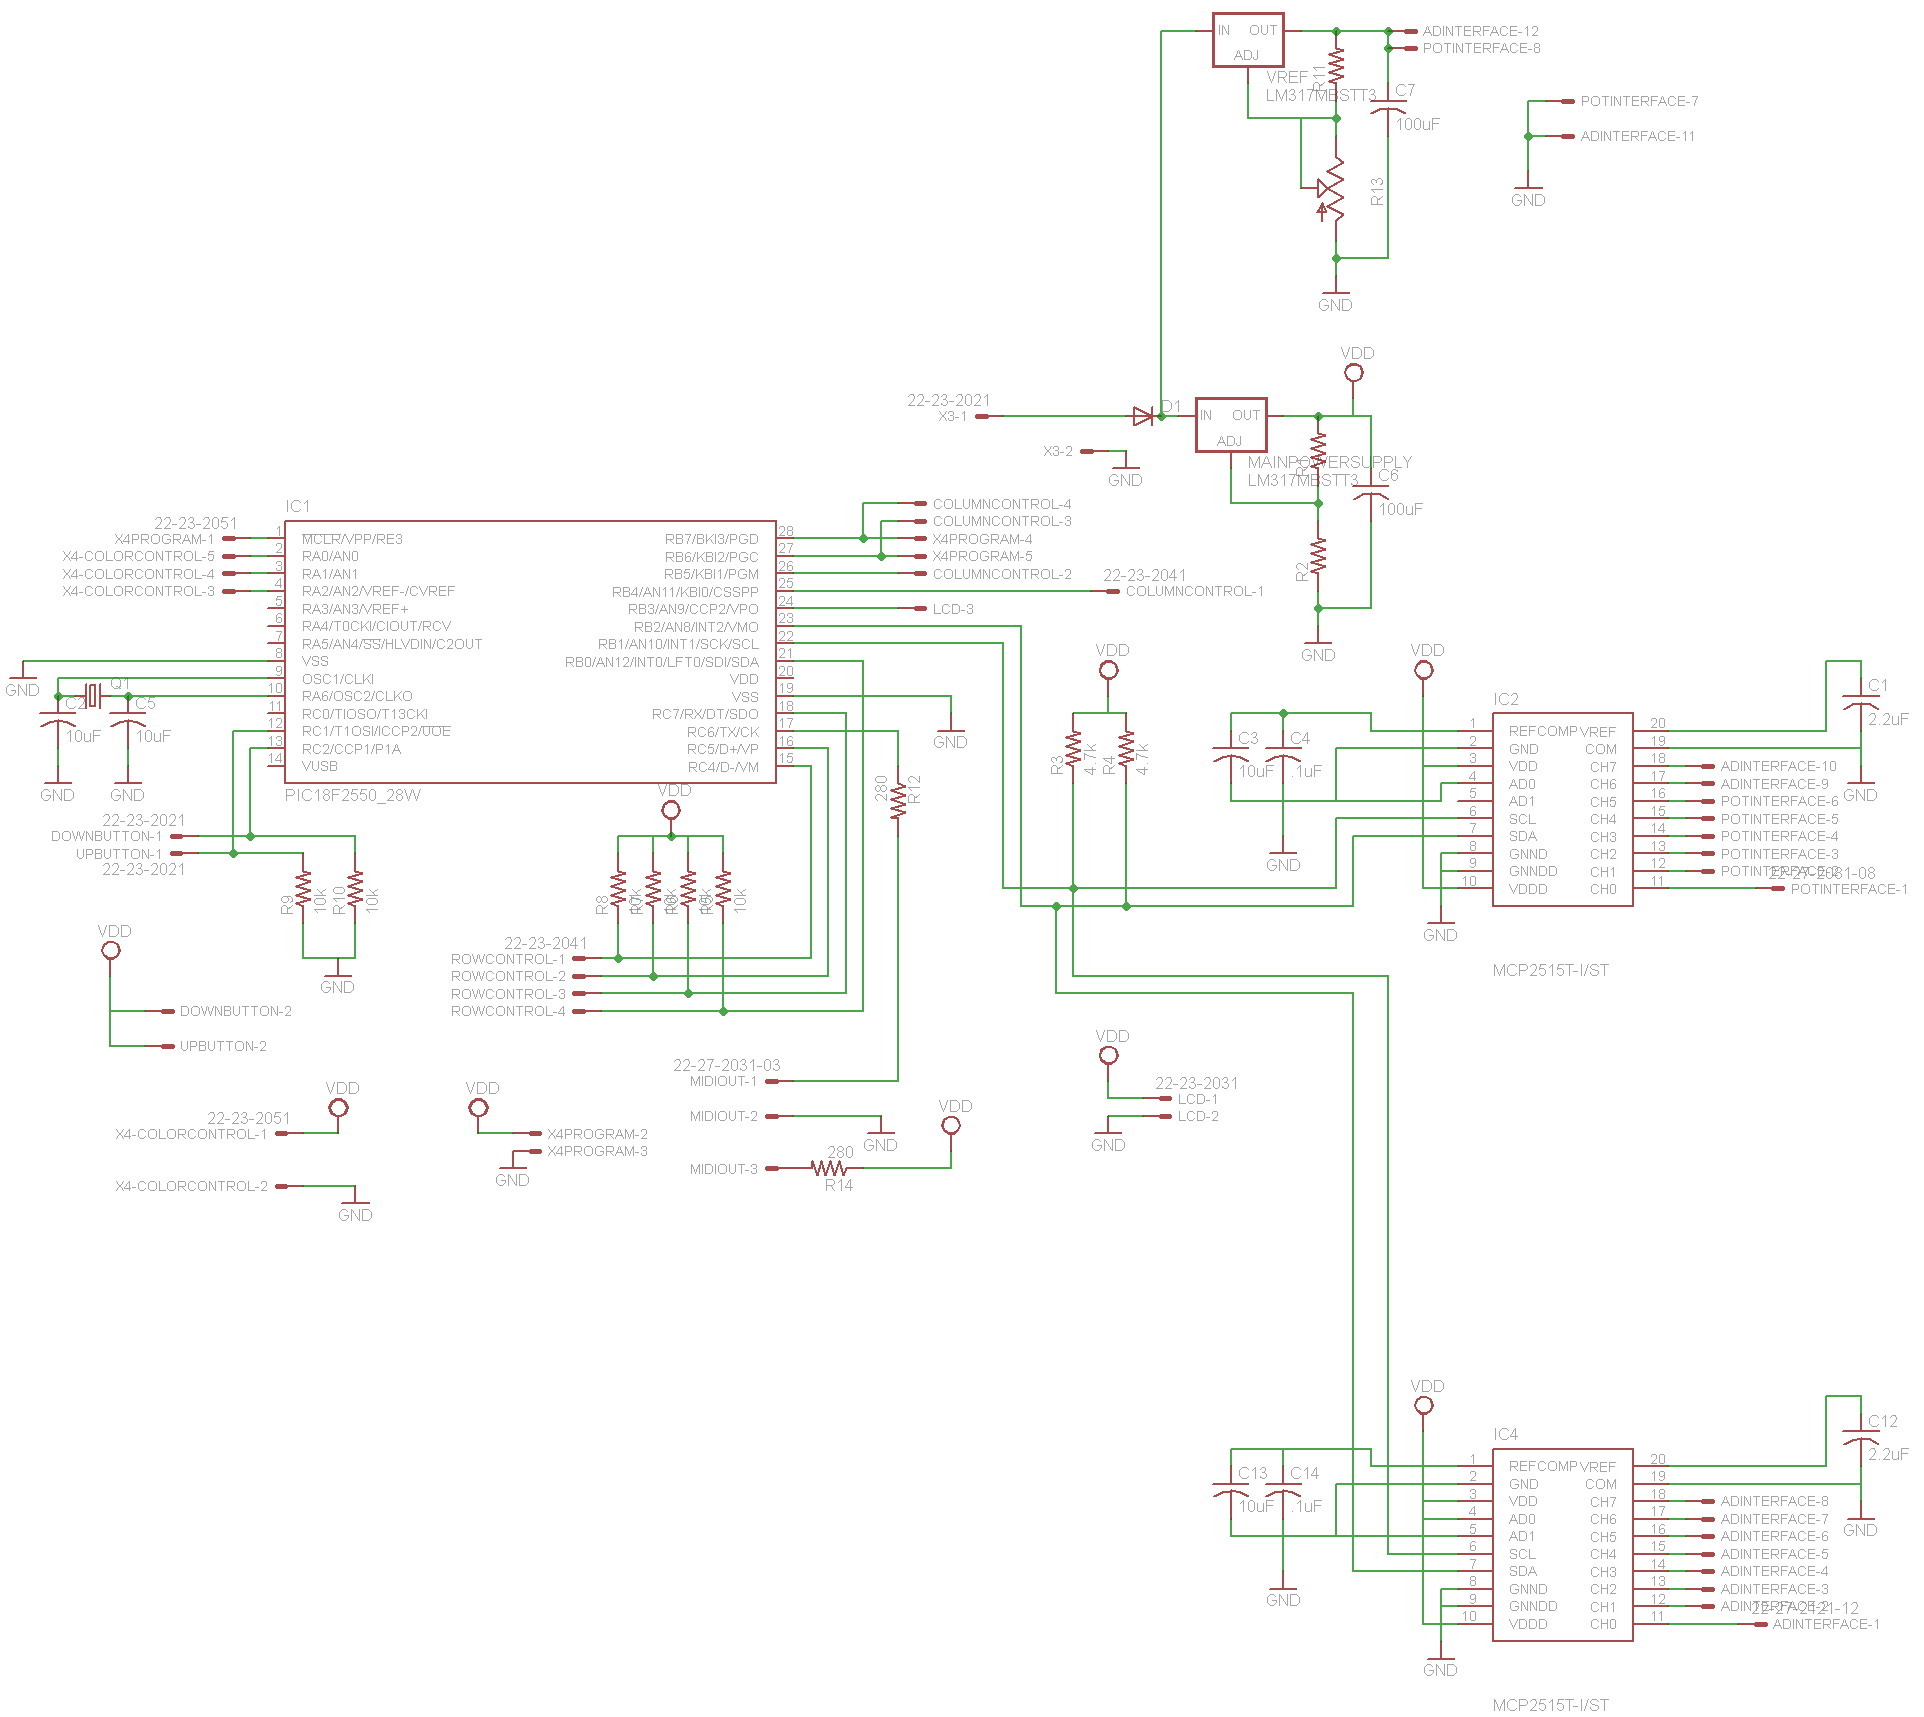The height and width of the screenshot is (1717, 1924).
Task: Click the IC2 MCP2515T chip body
Action: click(1563, 810)
